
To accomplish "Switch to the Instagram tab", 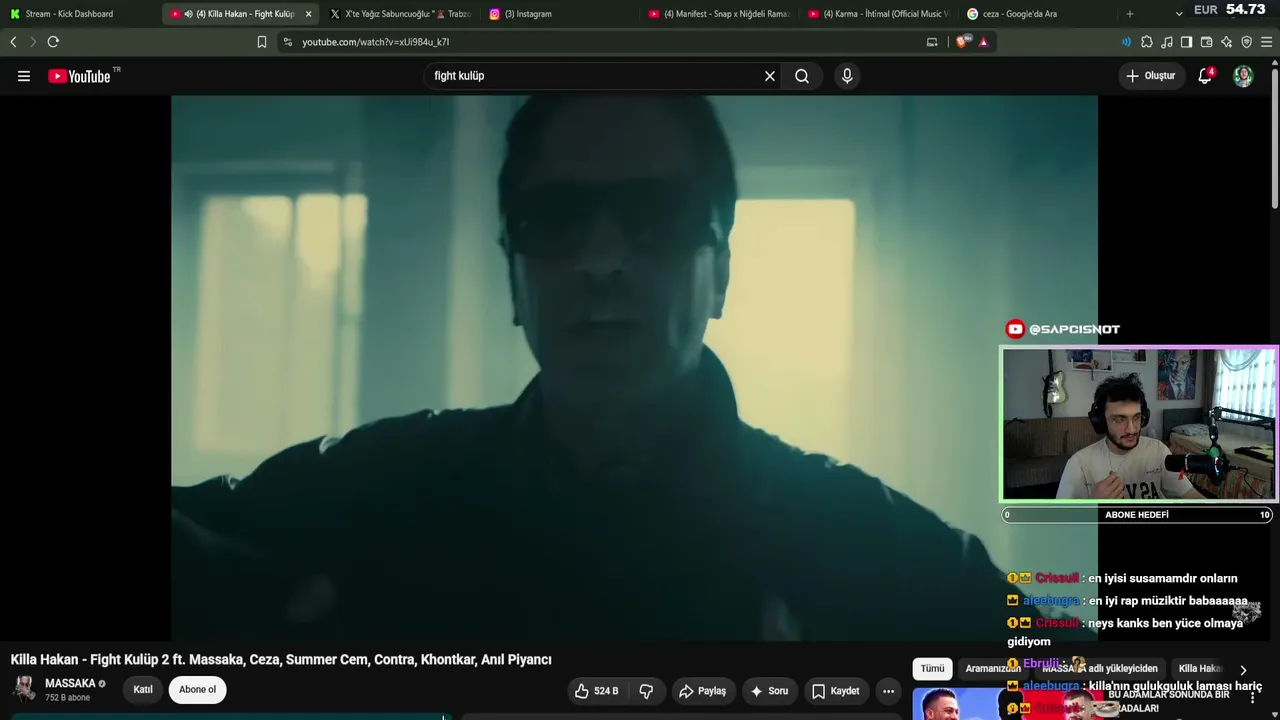I will [558, 14].
